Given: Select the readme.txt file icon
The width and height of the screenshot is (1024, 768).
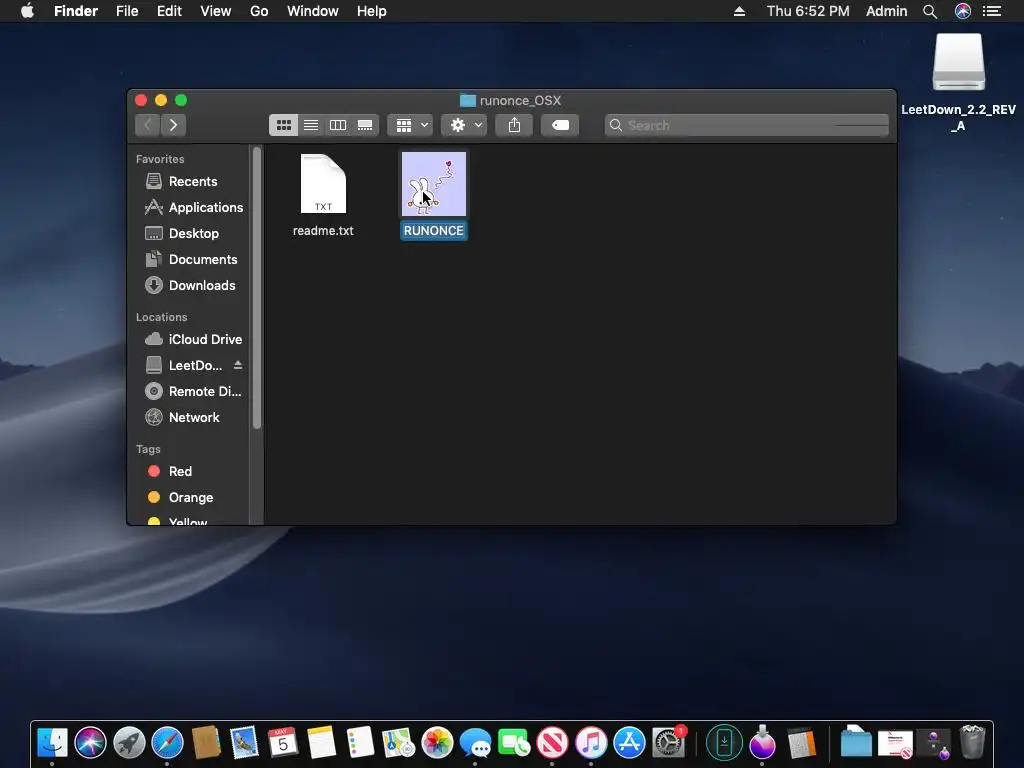Looking at the screenshot, I should 323,184.
